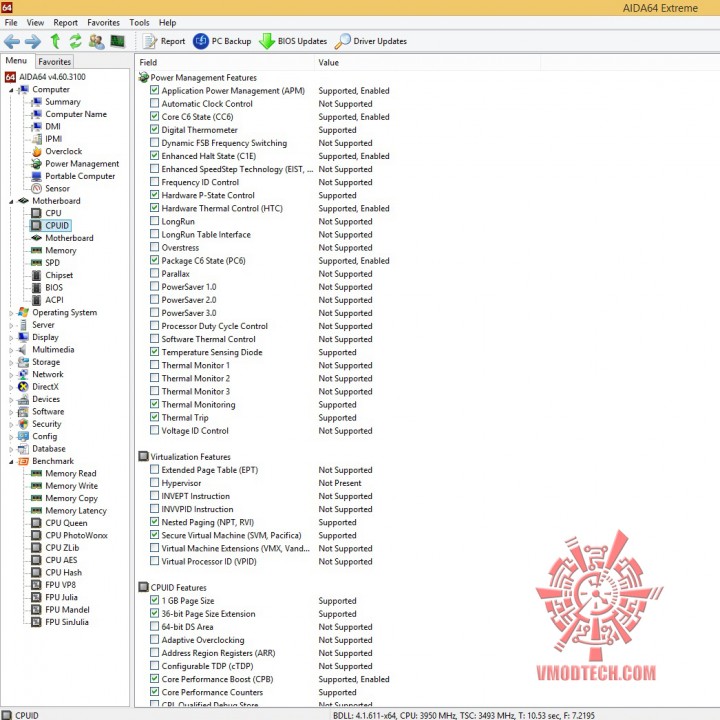The height and width of the screenshot is (720, 720).
Task: Select the Summary tree item
Action: click(56, 101)
